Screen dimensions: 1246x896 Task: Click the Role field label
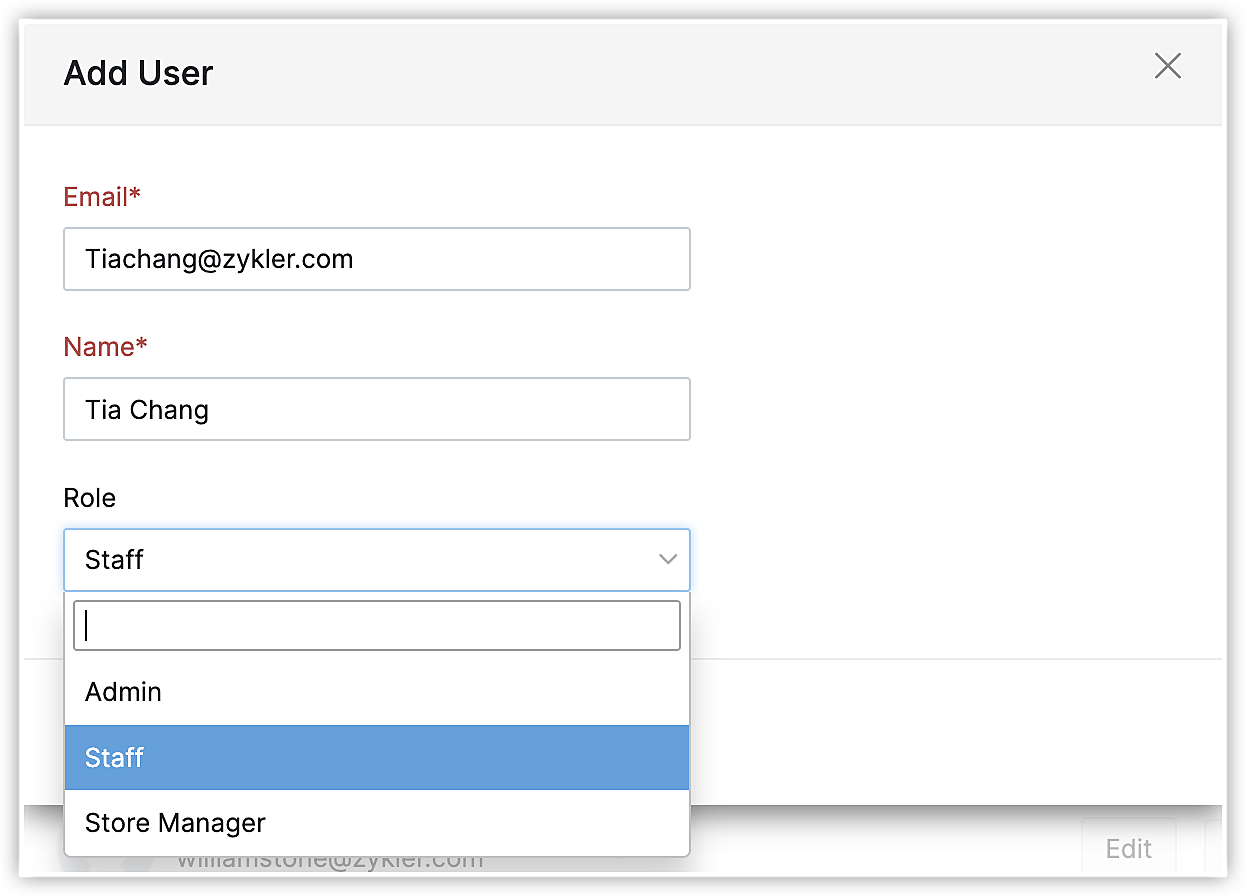[90, 498]
